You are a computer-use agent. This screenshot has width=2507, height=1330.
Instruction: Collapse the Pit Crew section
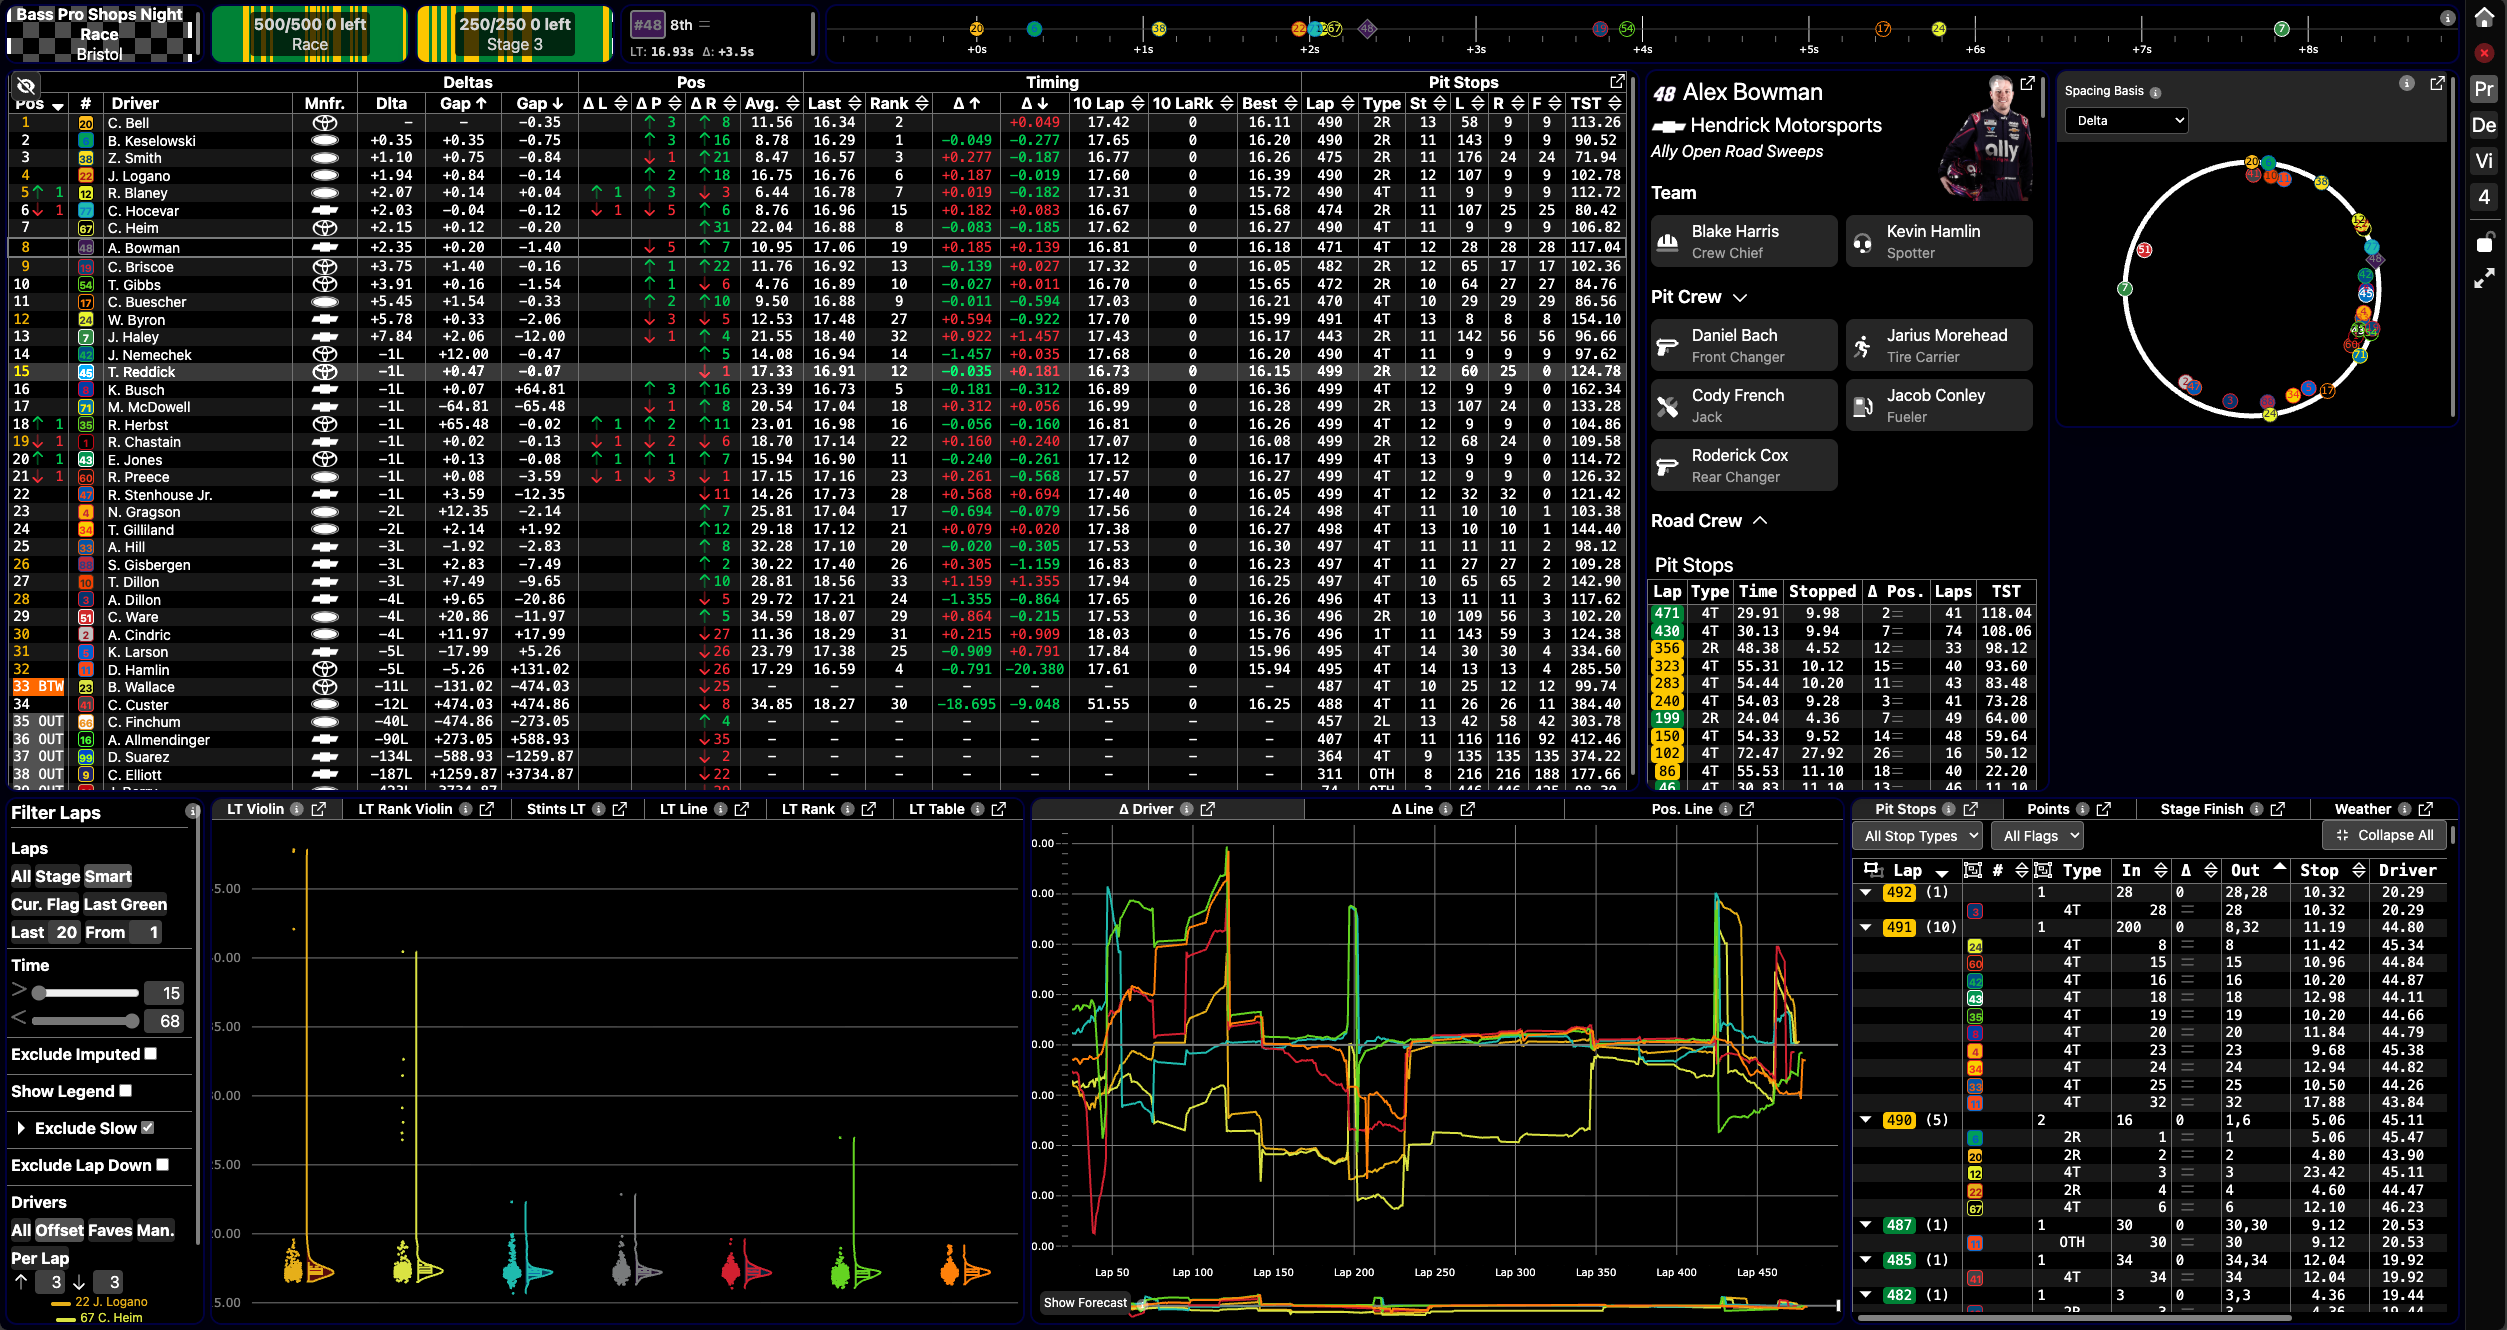tap(1740, 297)
